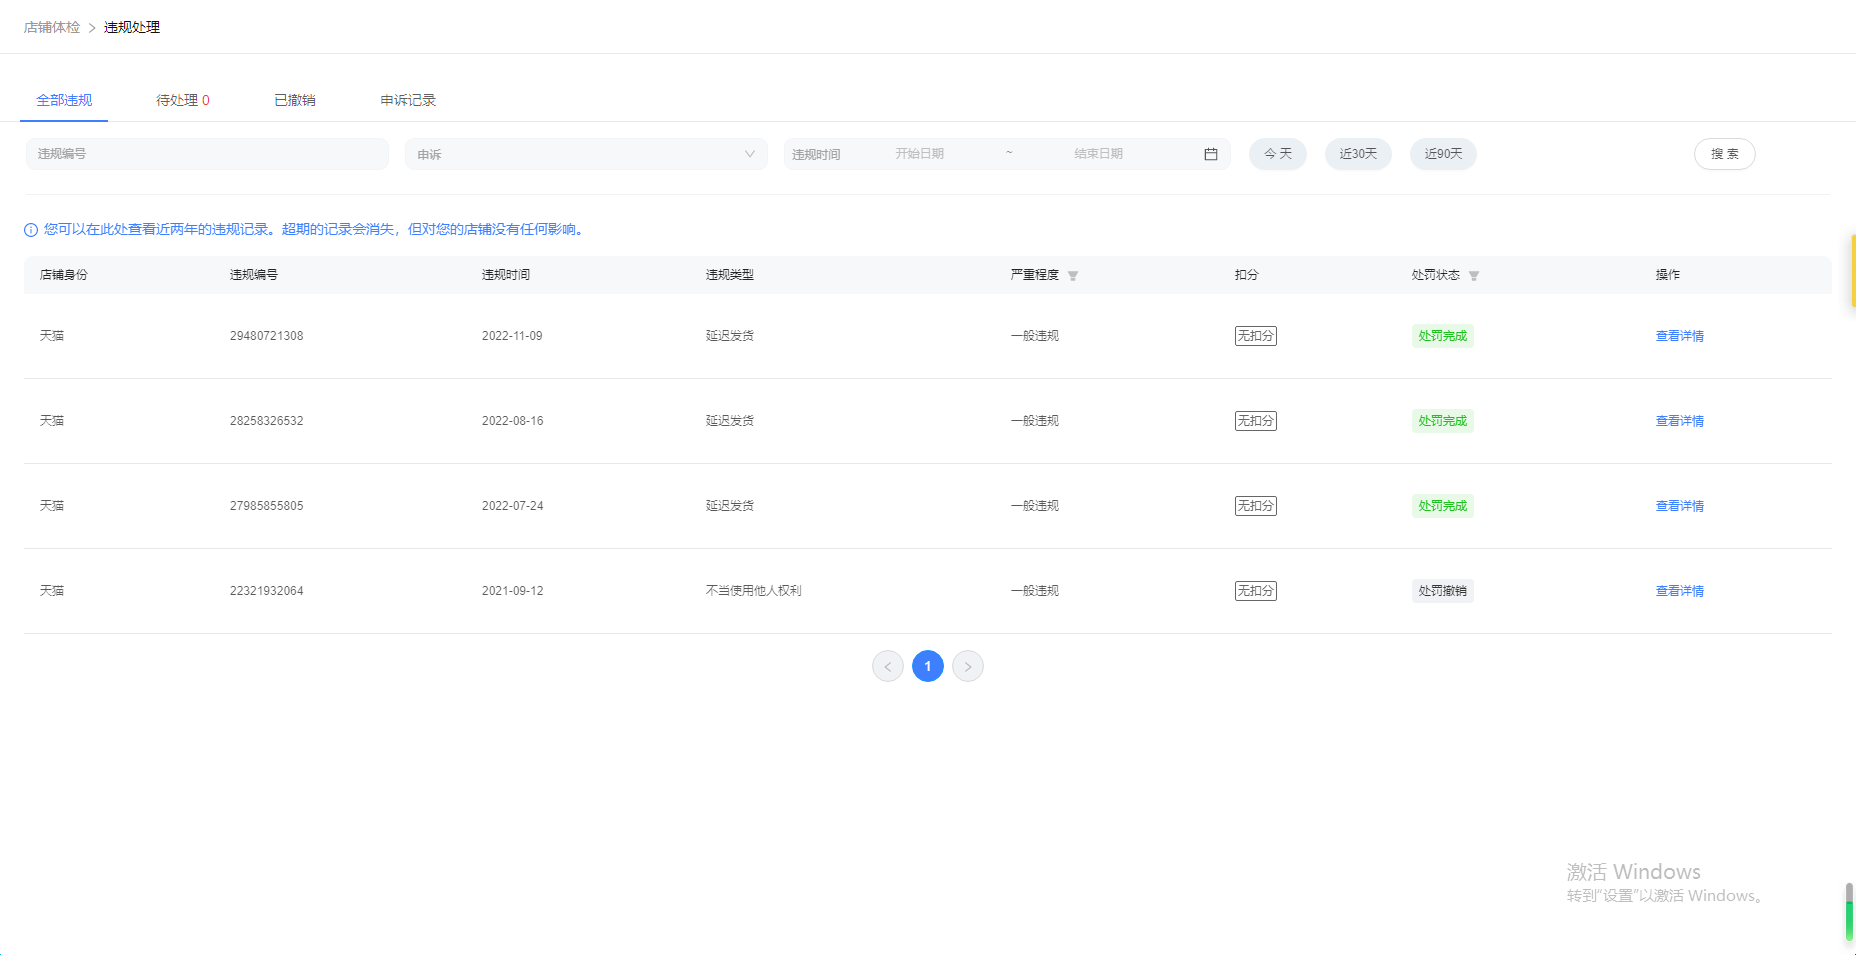Click the 开始日期 start date field
The image size is (1856, 955).
[x=920, y=154]
